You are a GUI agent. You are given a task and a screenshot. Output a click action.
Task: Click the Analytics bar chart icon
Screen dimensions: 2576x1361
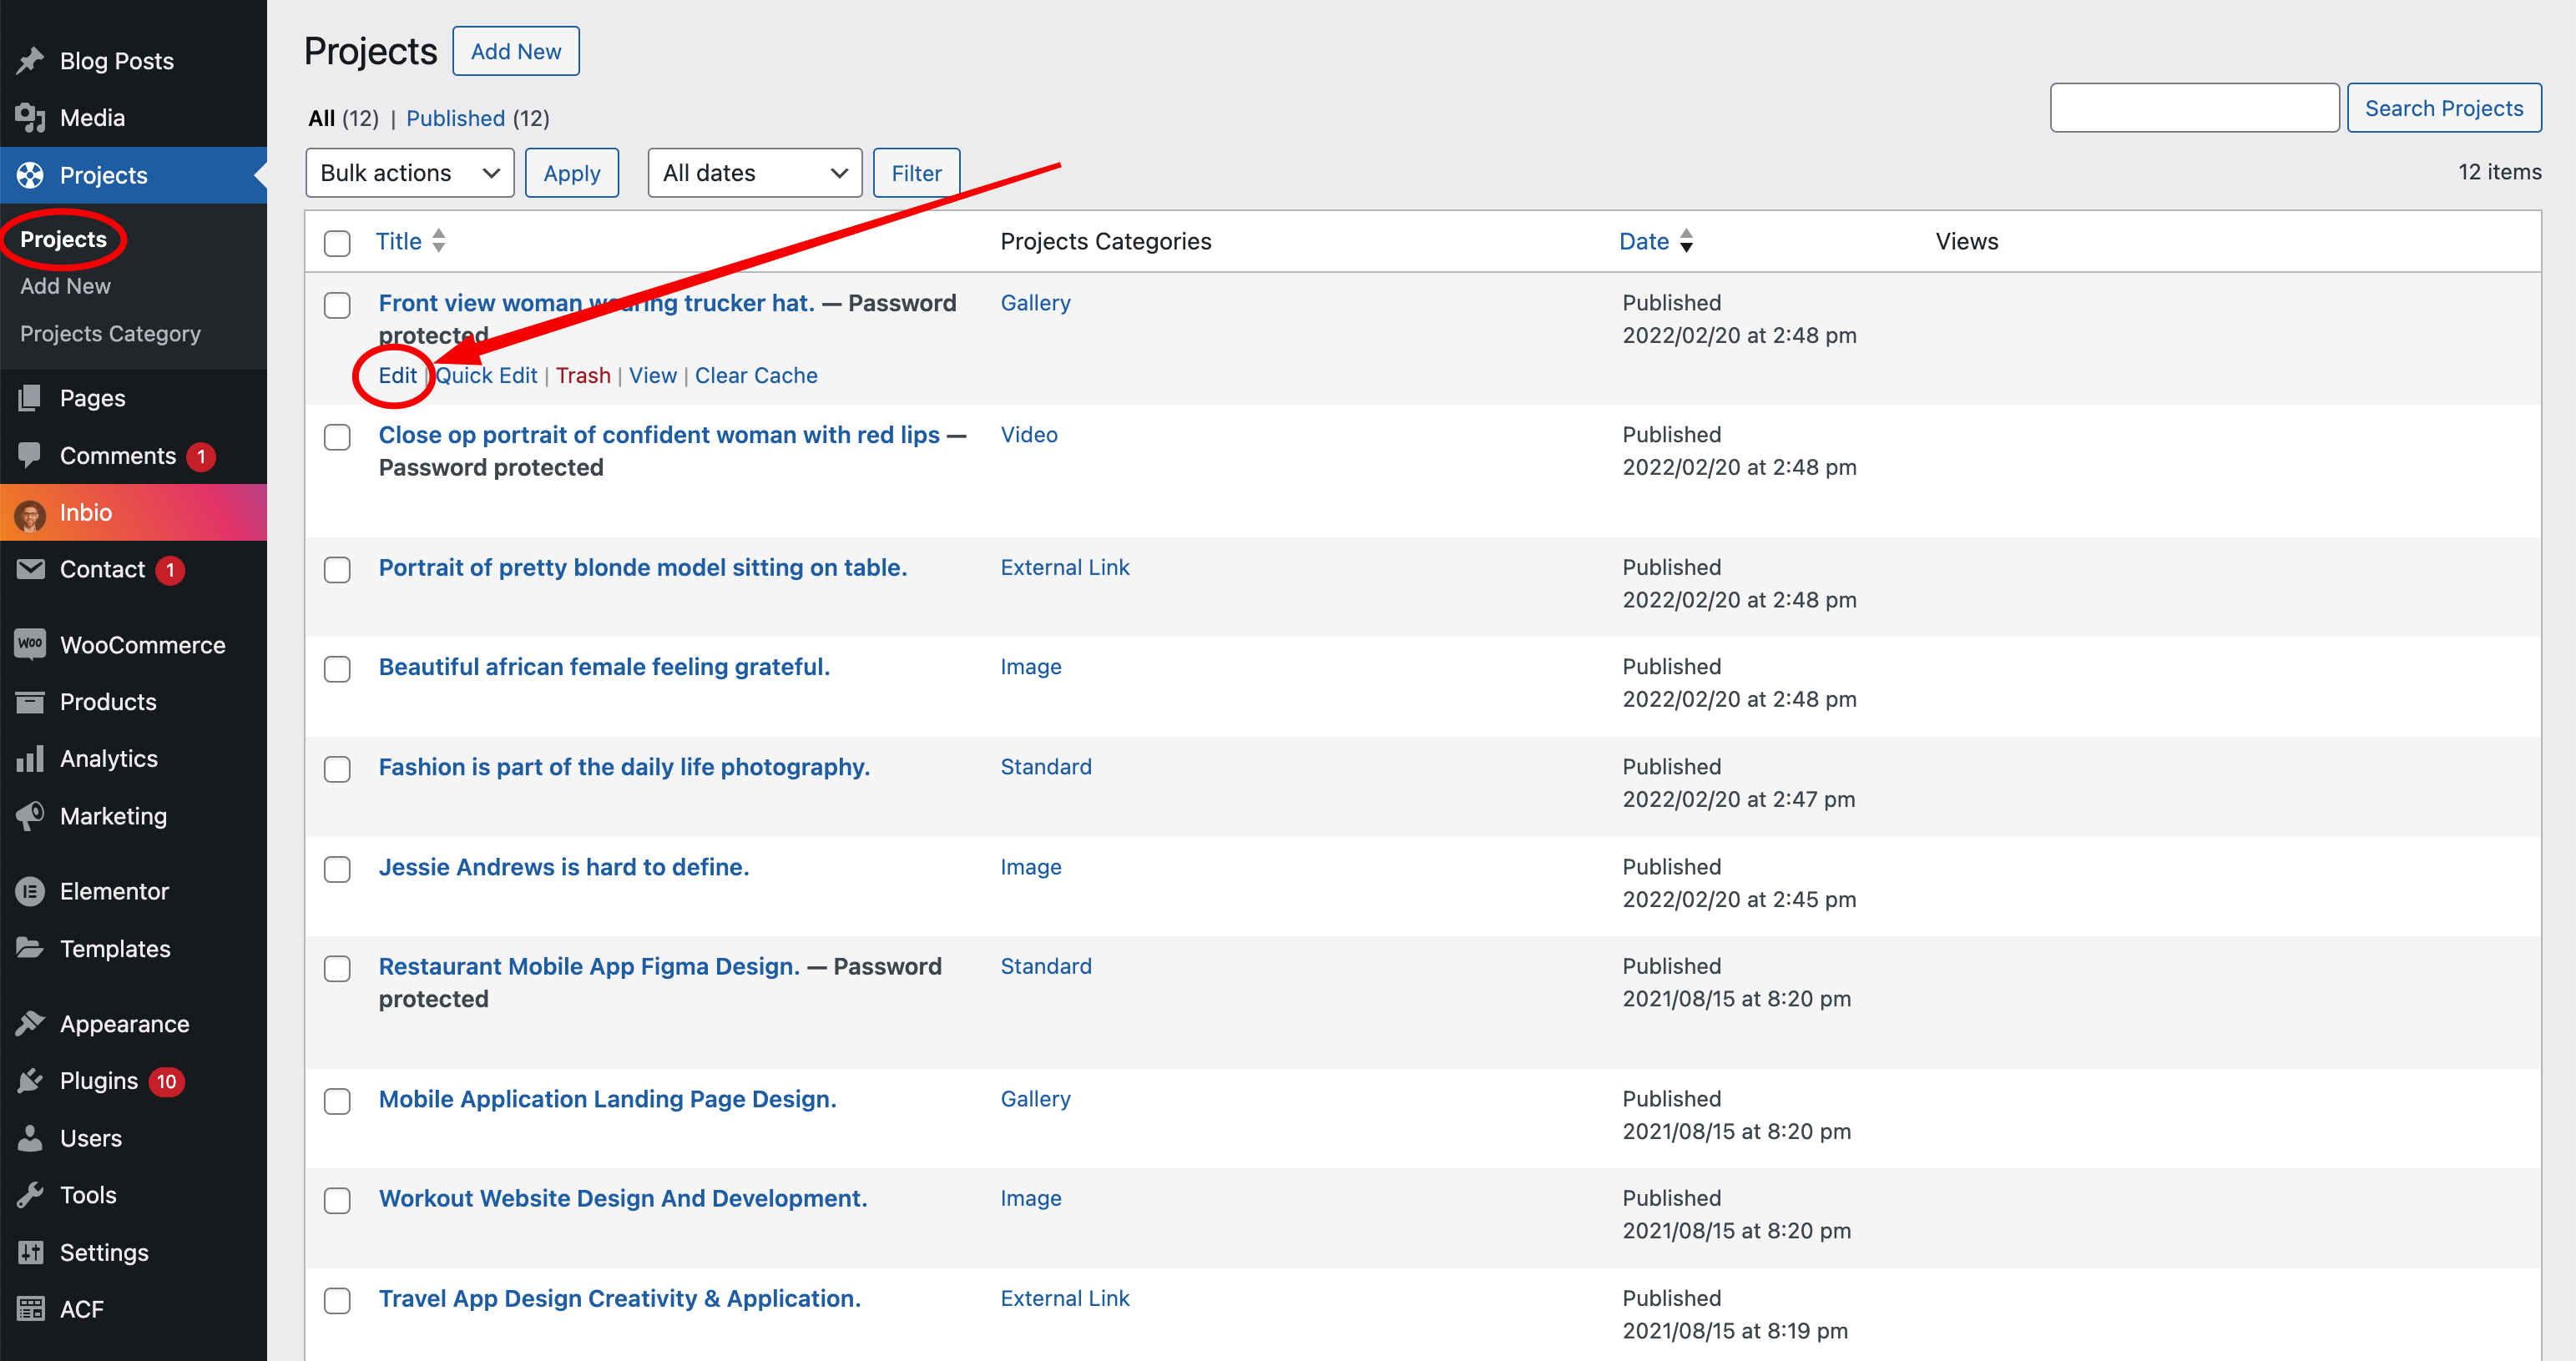[x=30, y=759]
